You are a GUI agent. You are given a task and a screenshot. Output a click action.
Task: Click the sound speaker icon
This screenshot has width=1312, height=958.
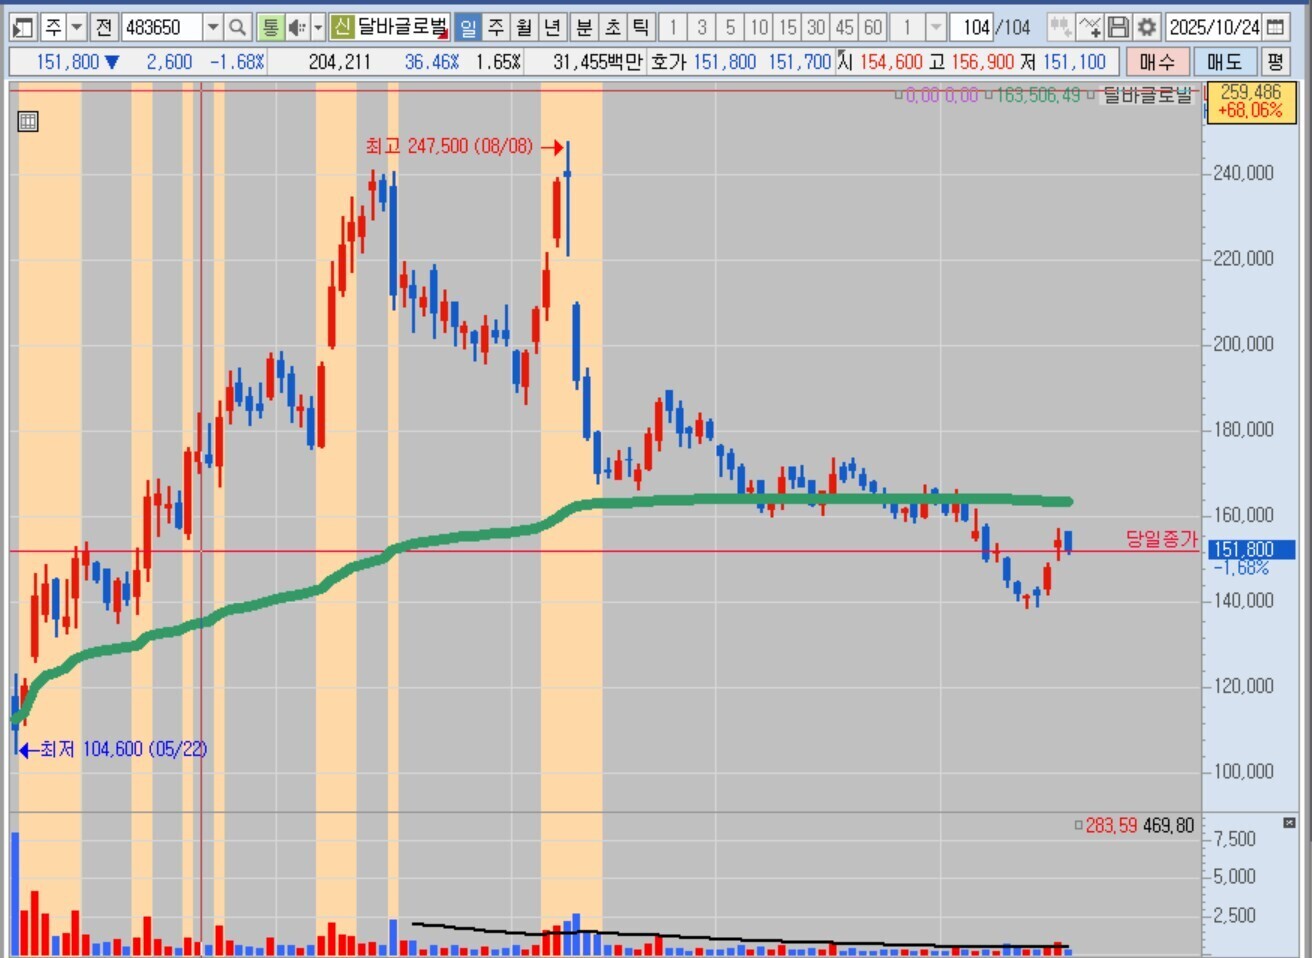[297, 27]
